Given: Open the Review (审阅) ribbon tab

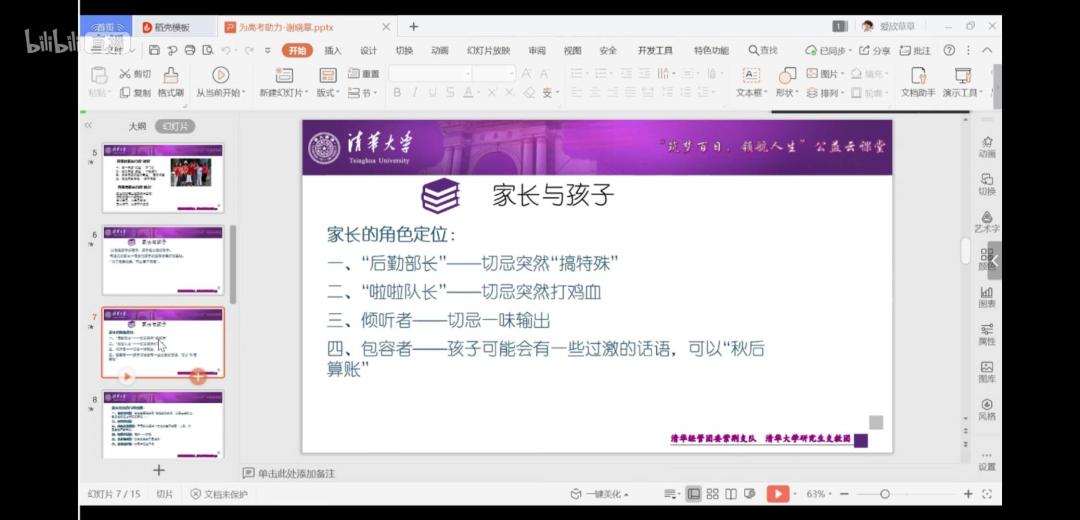Looking at the screenshot, I should [537, 50].
